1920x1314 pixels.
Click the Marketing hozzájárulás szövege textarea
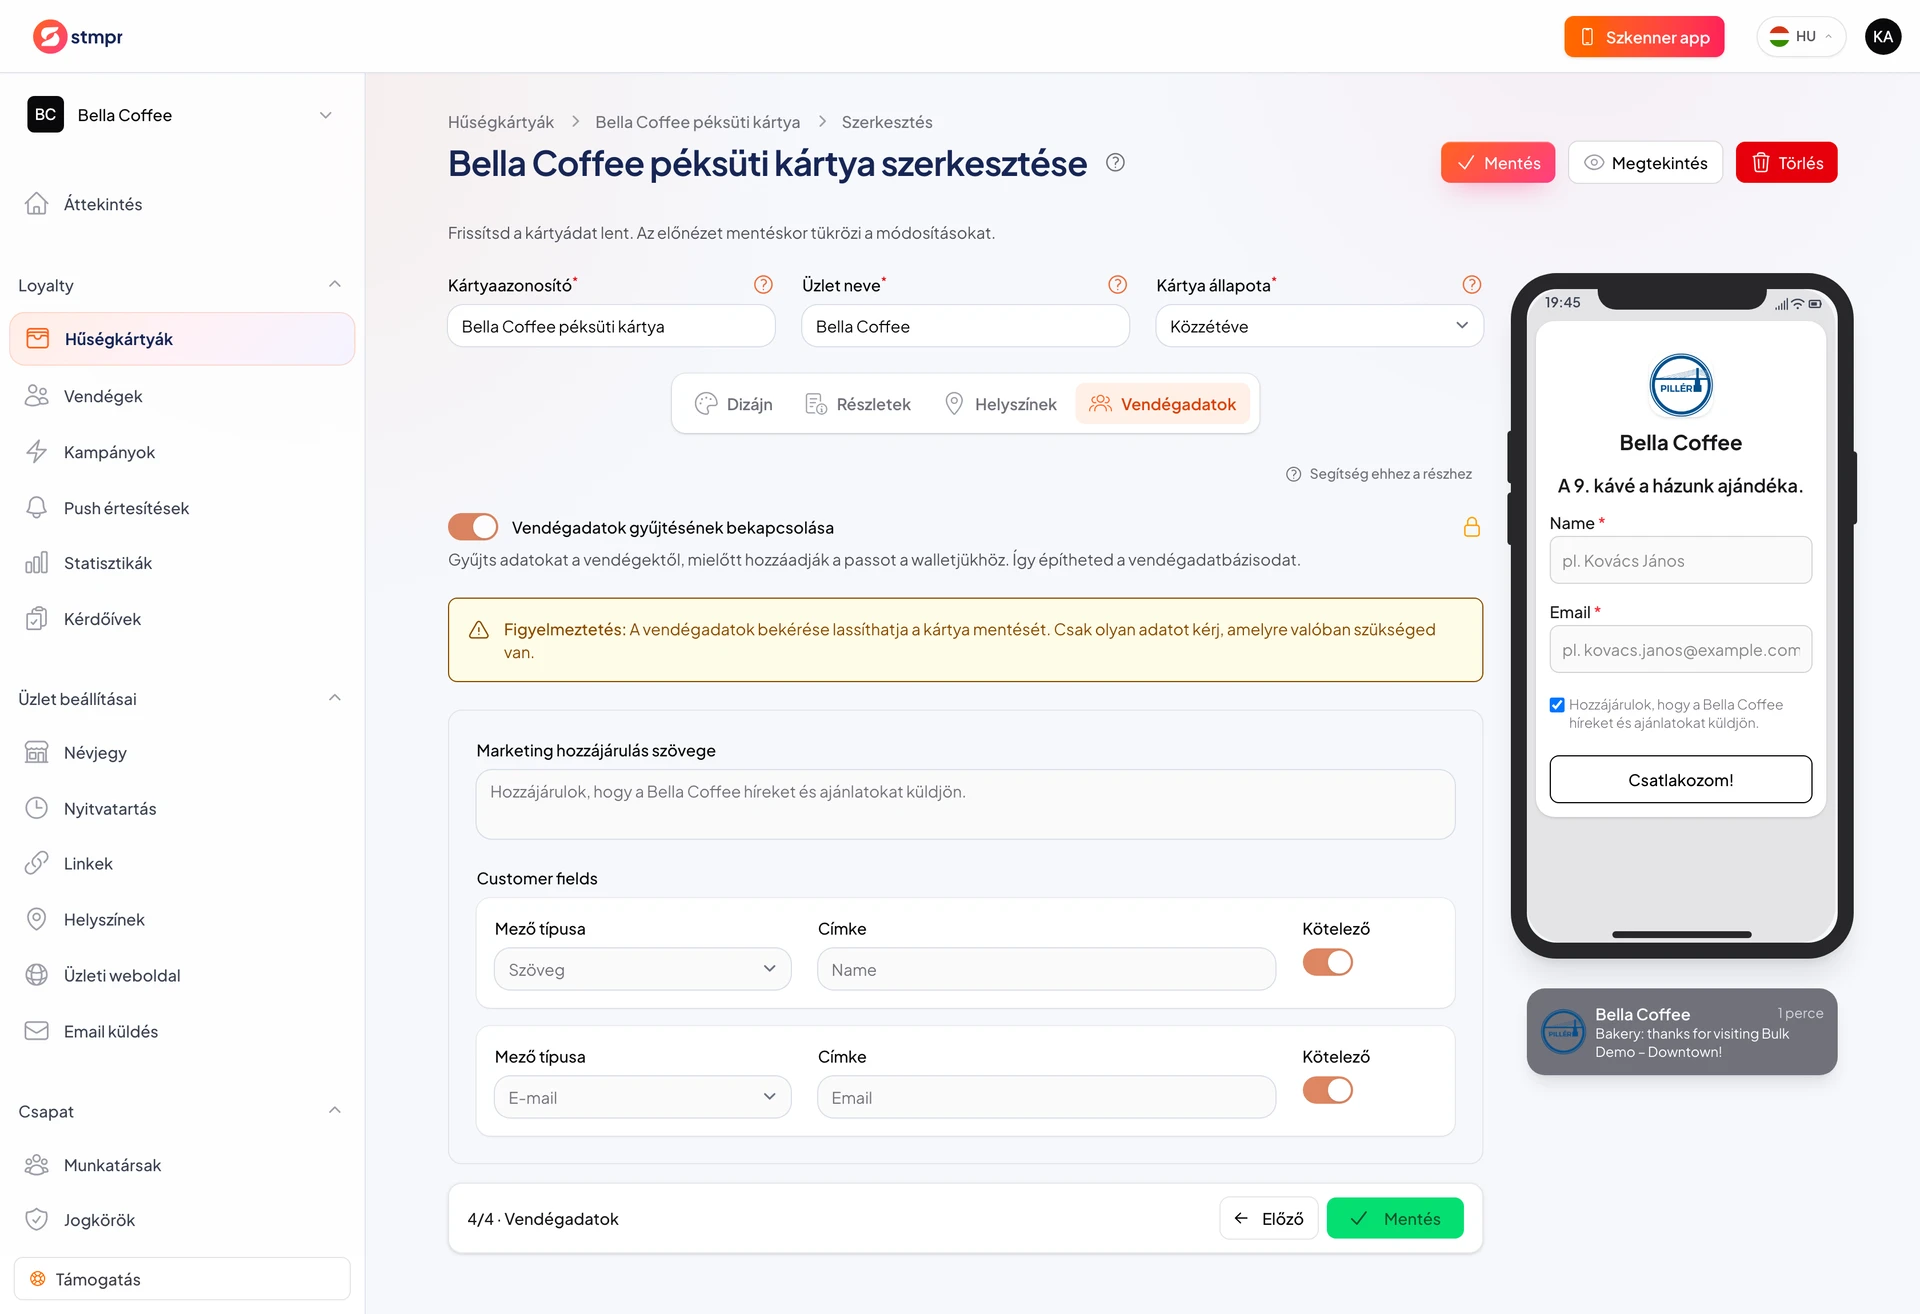click(x=965, y=804)
